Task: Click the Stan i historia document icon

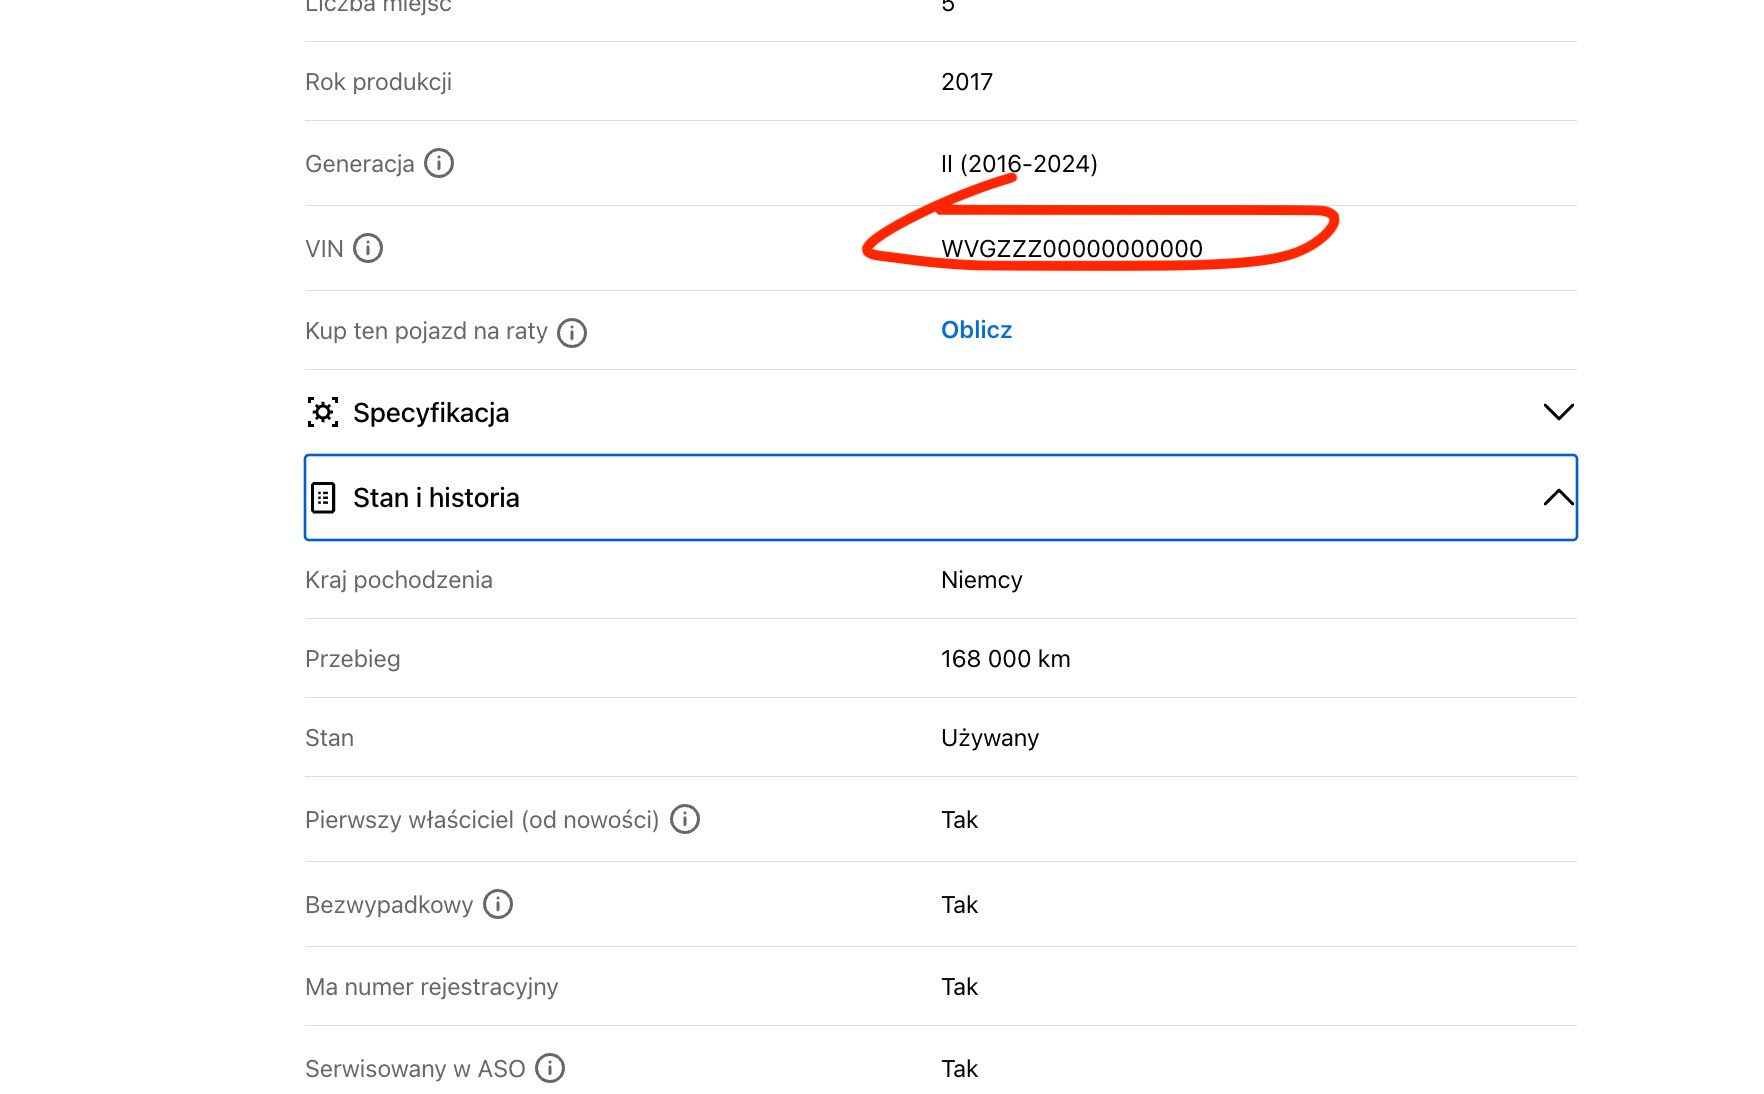Action: [x=323, y=498]
